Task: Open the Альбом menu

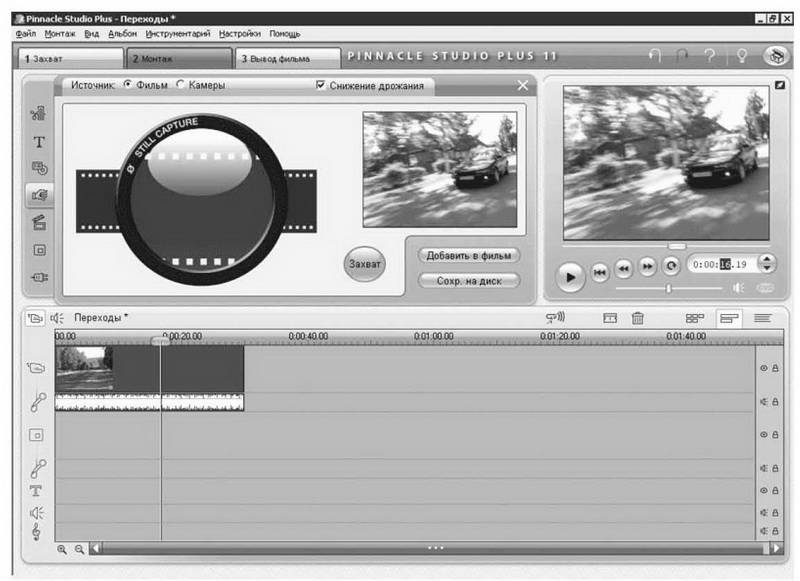Action: pos(122,34)
